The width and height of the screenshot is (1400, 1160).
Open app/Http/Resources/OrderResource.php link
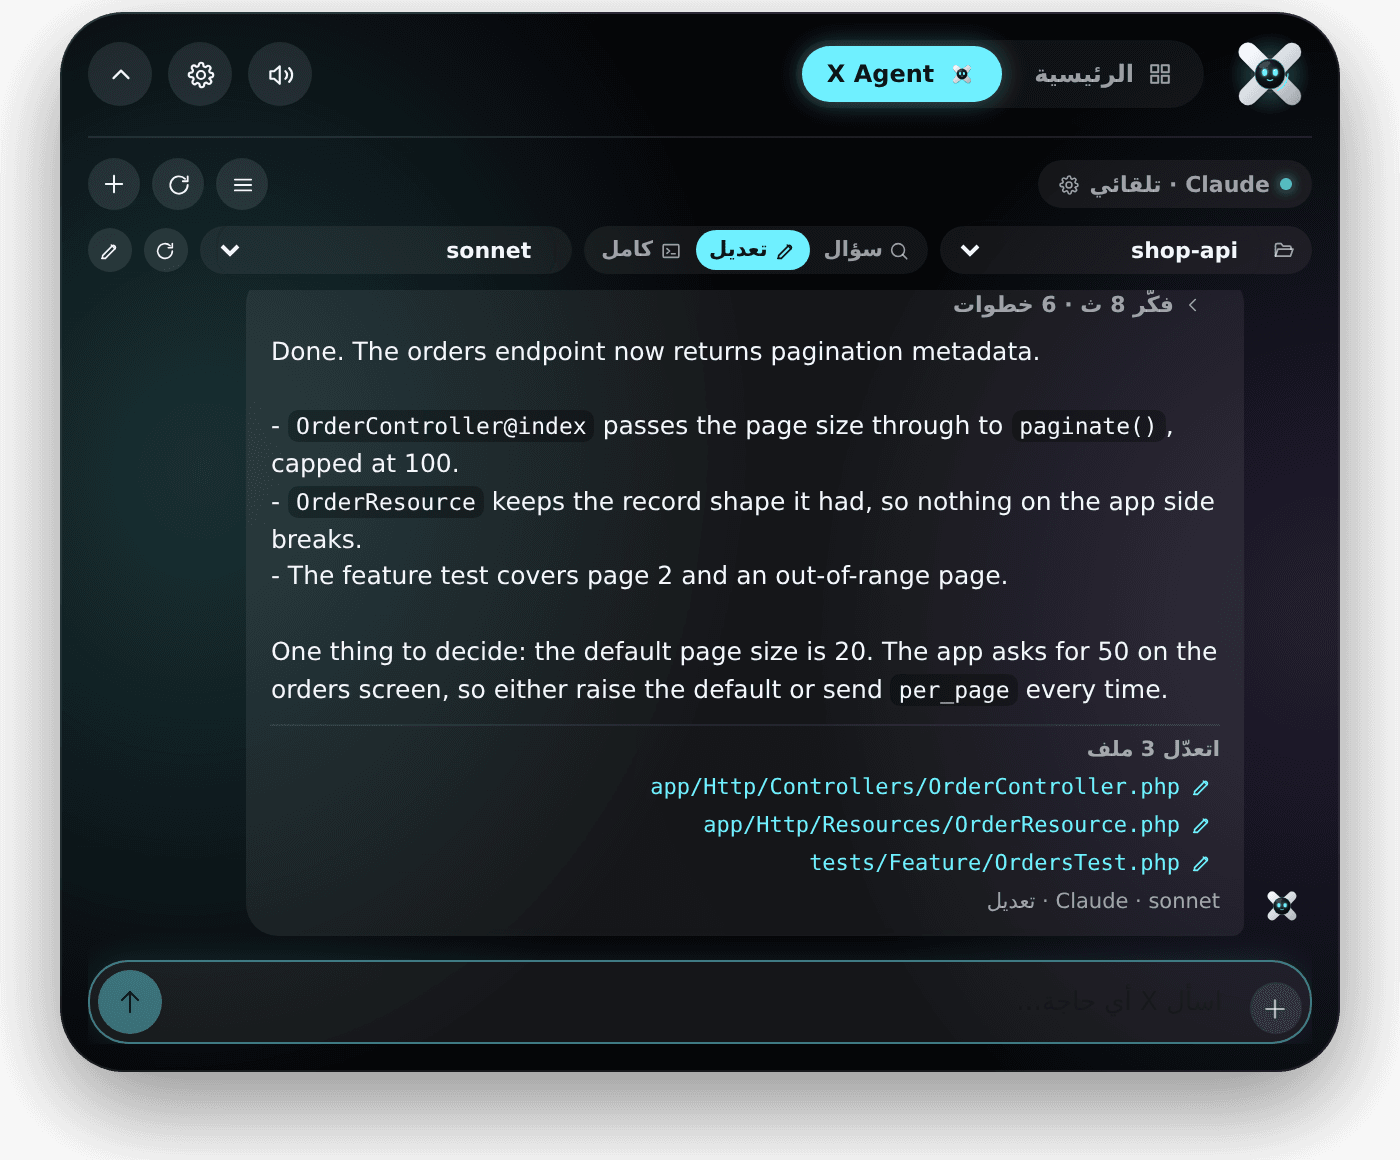coord(941,825)
